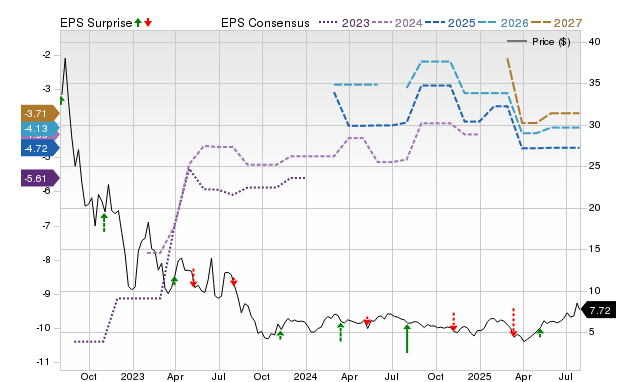640x382 pixels.
Task: Click the red surprise arrow in May 2024
Action: 367,321
